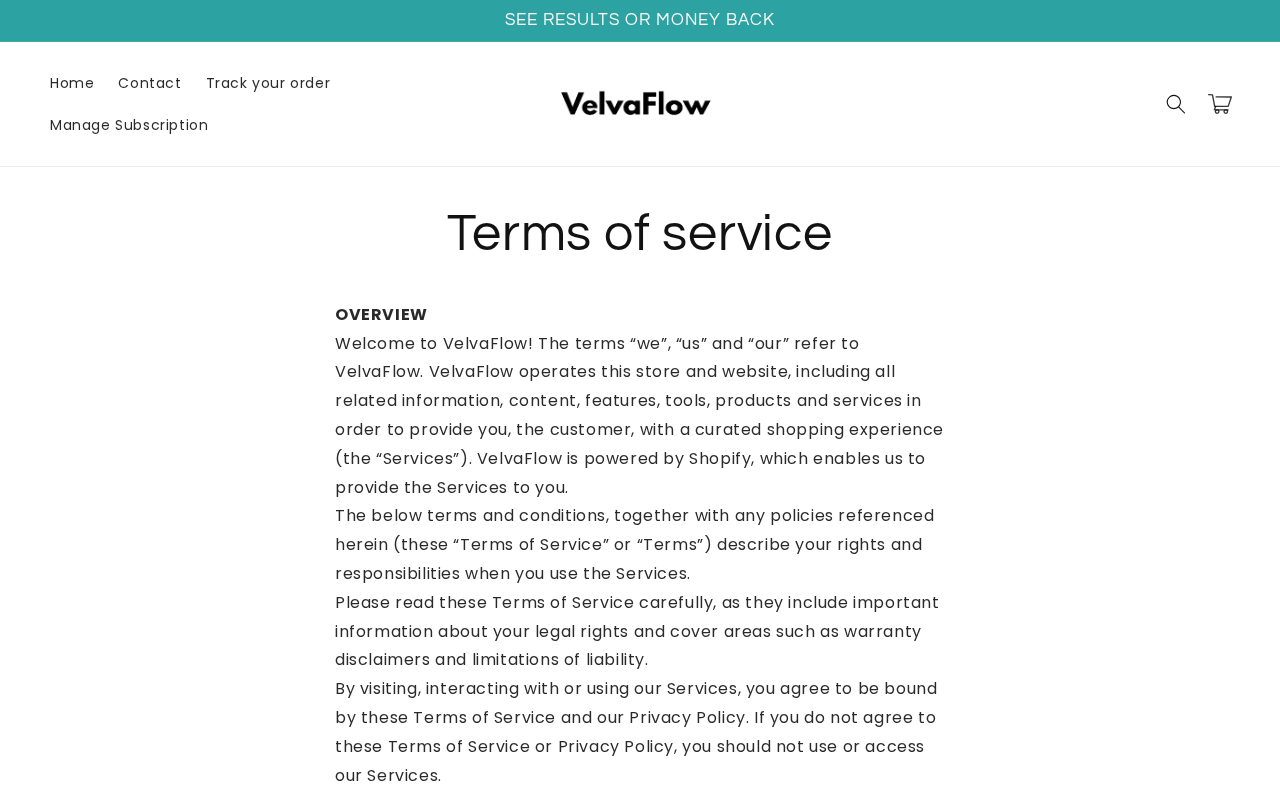Click the OVERVIEW section heading
Viewport: 1280px width, 800px height.
click(x=381, y=315)
